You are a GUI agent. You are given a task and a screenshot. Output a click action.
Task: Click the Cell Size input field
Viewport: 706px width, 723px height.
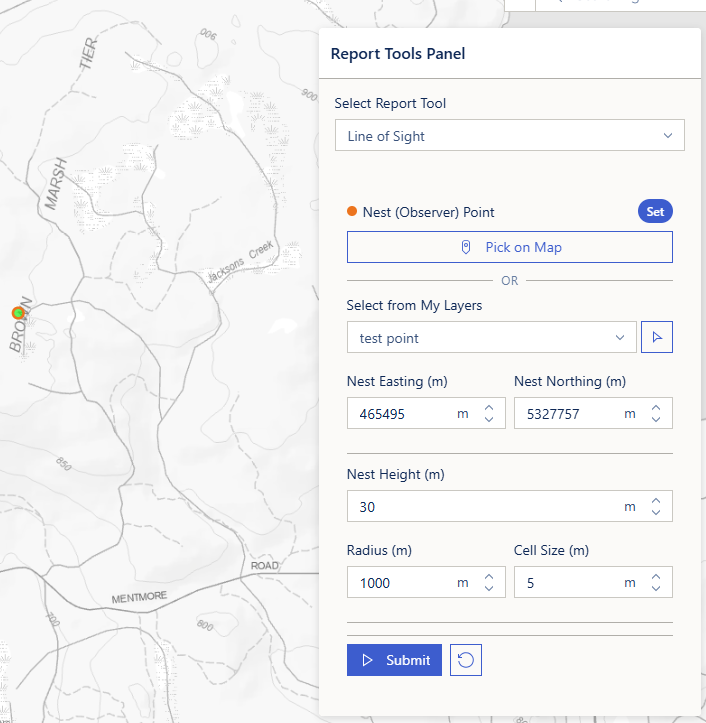pyautogui.click(x=593, y=582)
